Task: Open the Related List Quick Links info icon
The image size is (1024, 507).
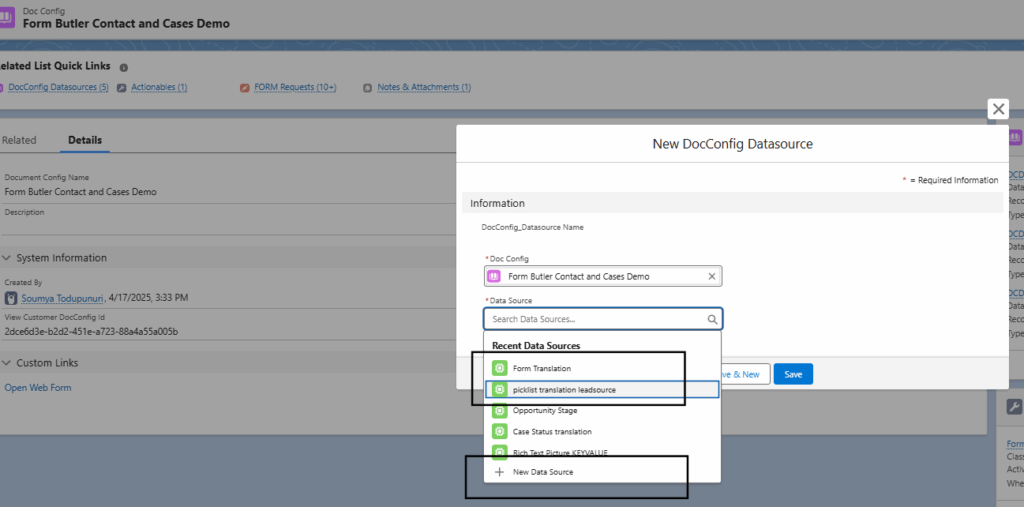Action: 124,67
